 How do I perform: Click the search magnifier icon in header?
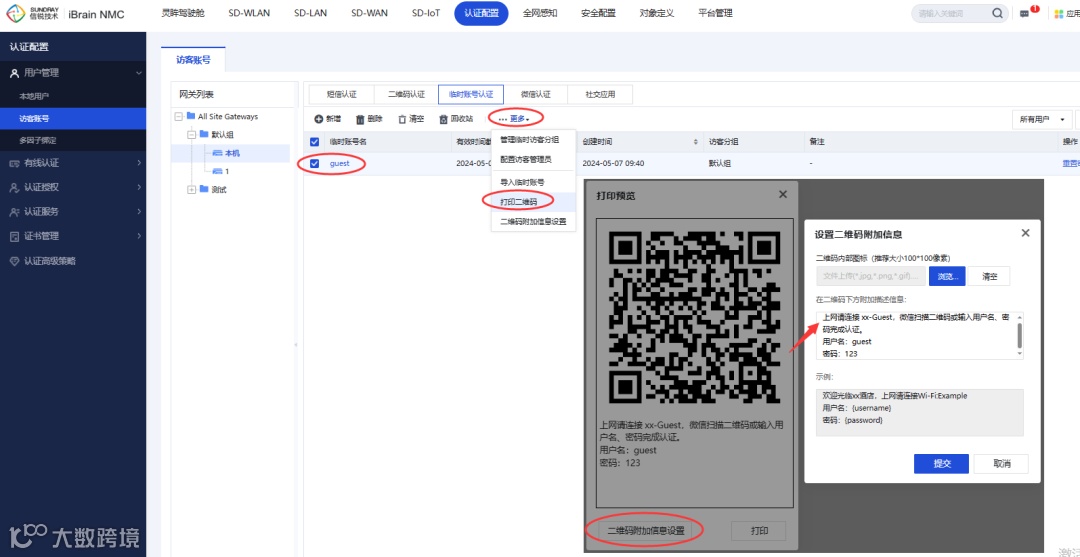[x=997, y=13]
